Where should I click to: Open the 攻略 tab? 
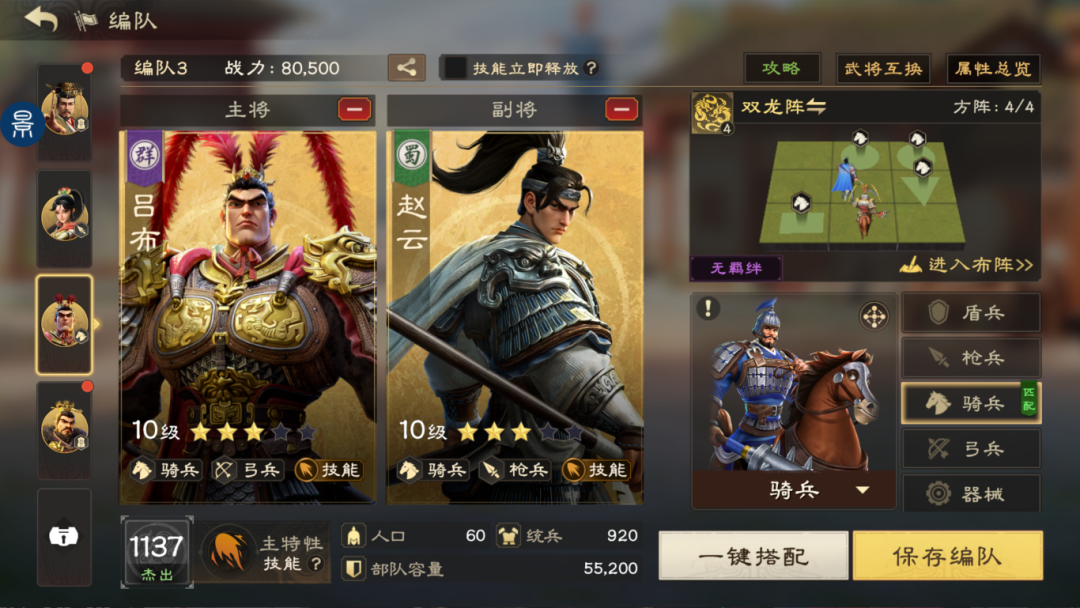click(782, 68)
